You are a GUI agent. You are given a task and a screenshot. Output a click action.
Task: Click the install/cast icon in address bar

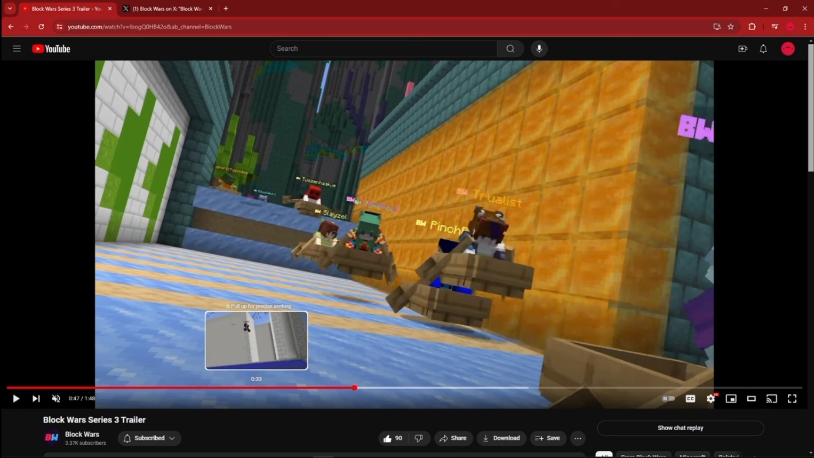click(x=717, y=26)
